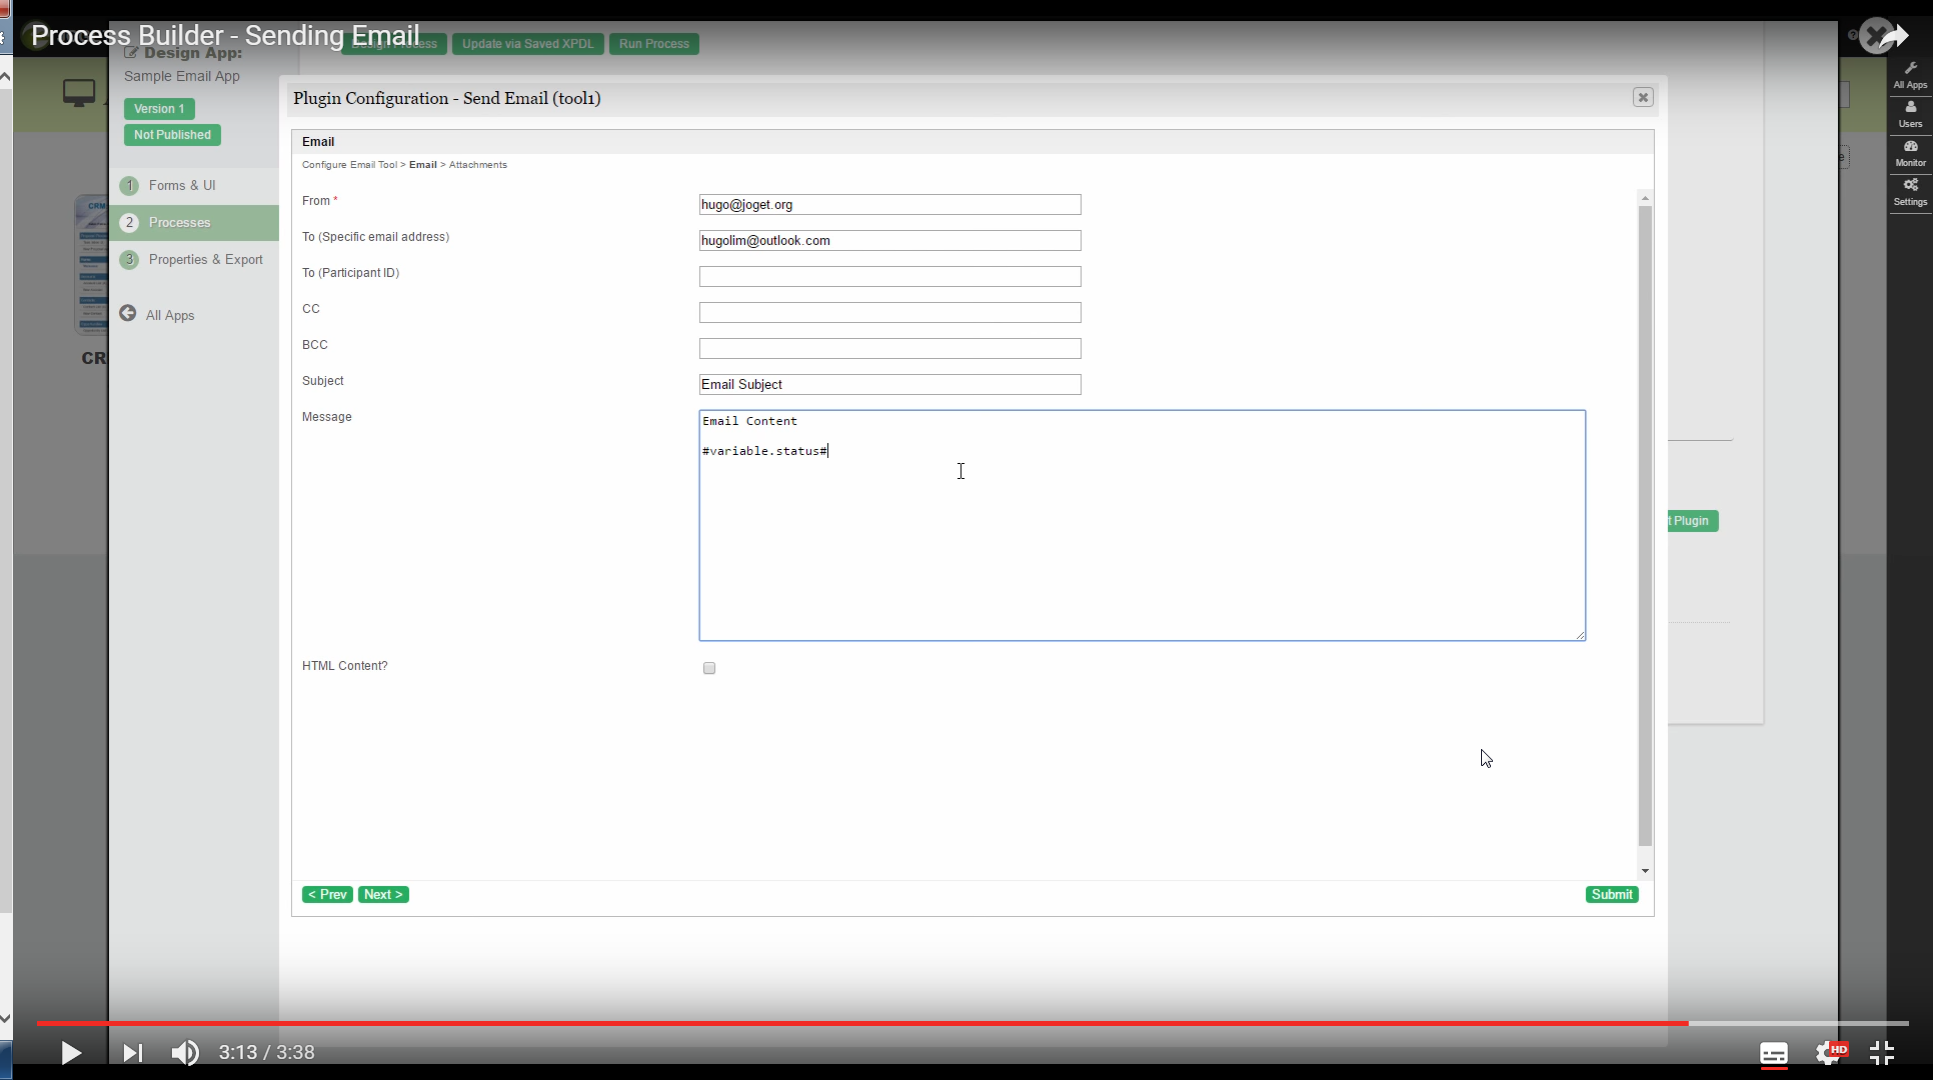Toggle subtitles/closed captions
This screenshot has width=1933, height=1080.
(1773, 1052)
